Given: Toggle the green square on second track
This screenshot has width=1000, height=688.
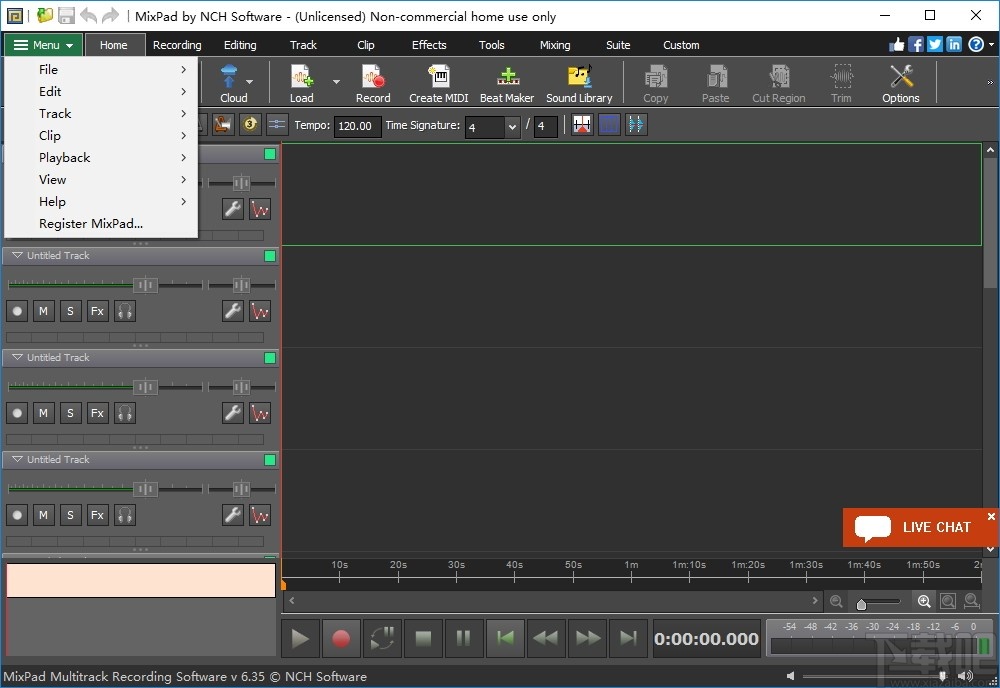Looking at the screenshot, I should [269, 256].
